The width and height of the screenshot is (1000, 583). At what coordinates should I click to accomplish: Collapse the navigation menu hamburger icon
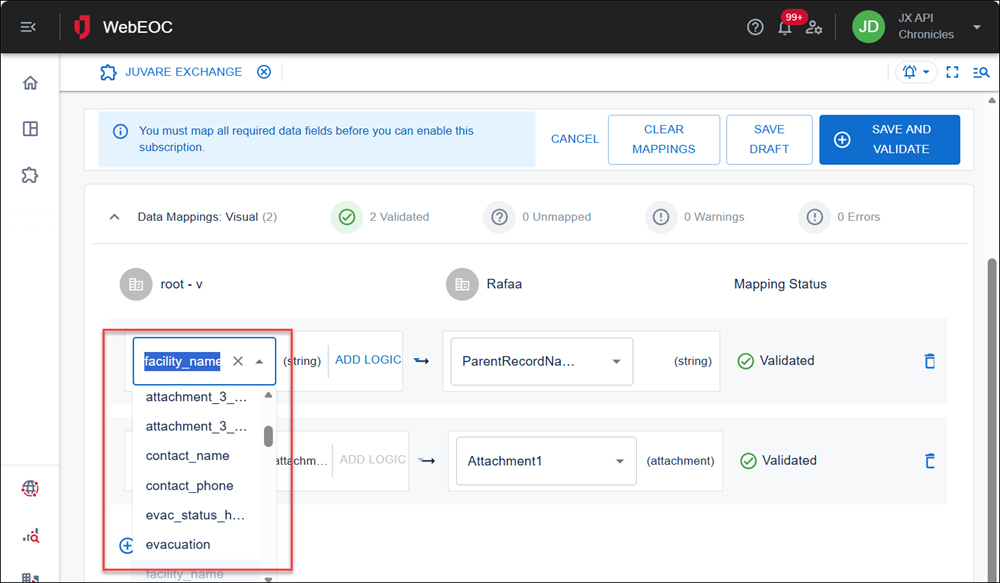[x=28, y=27]
